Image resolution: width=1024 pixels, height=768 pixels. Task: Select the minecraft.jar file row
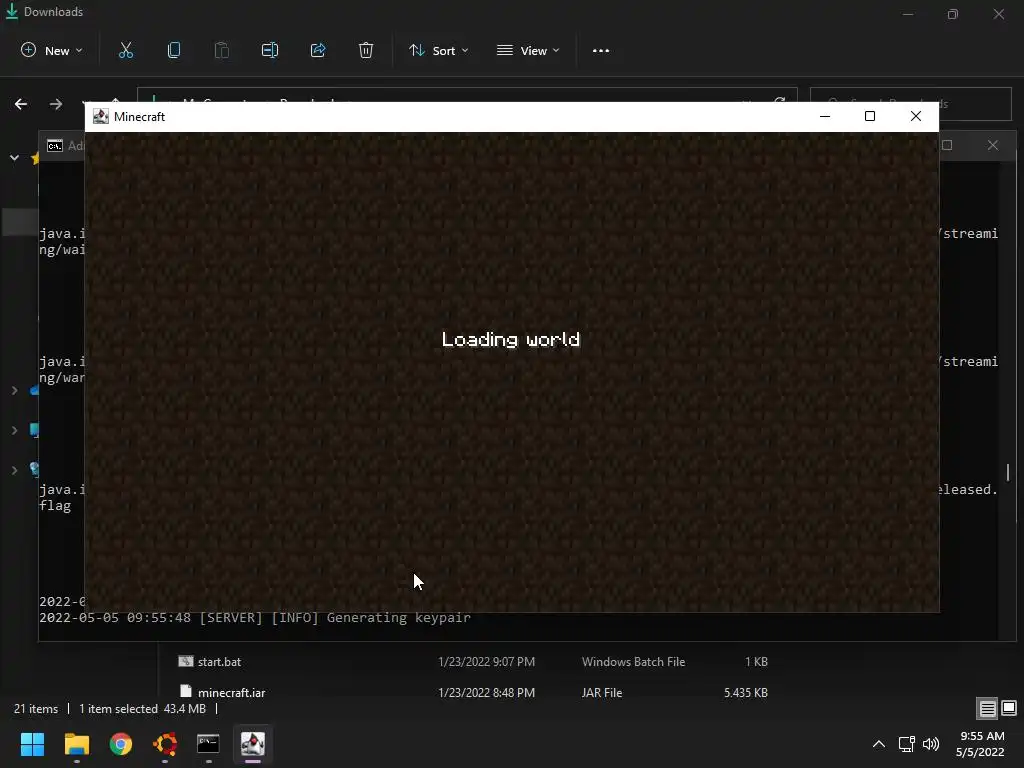[473, 691]
